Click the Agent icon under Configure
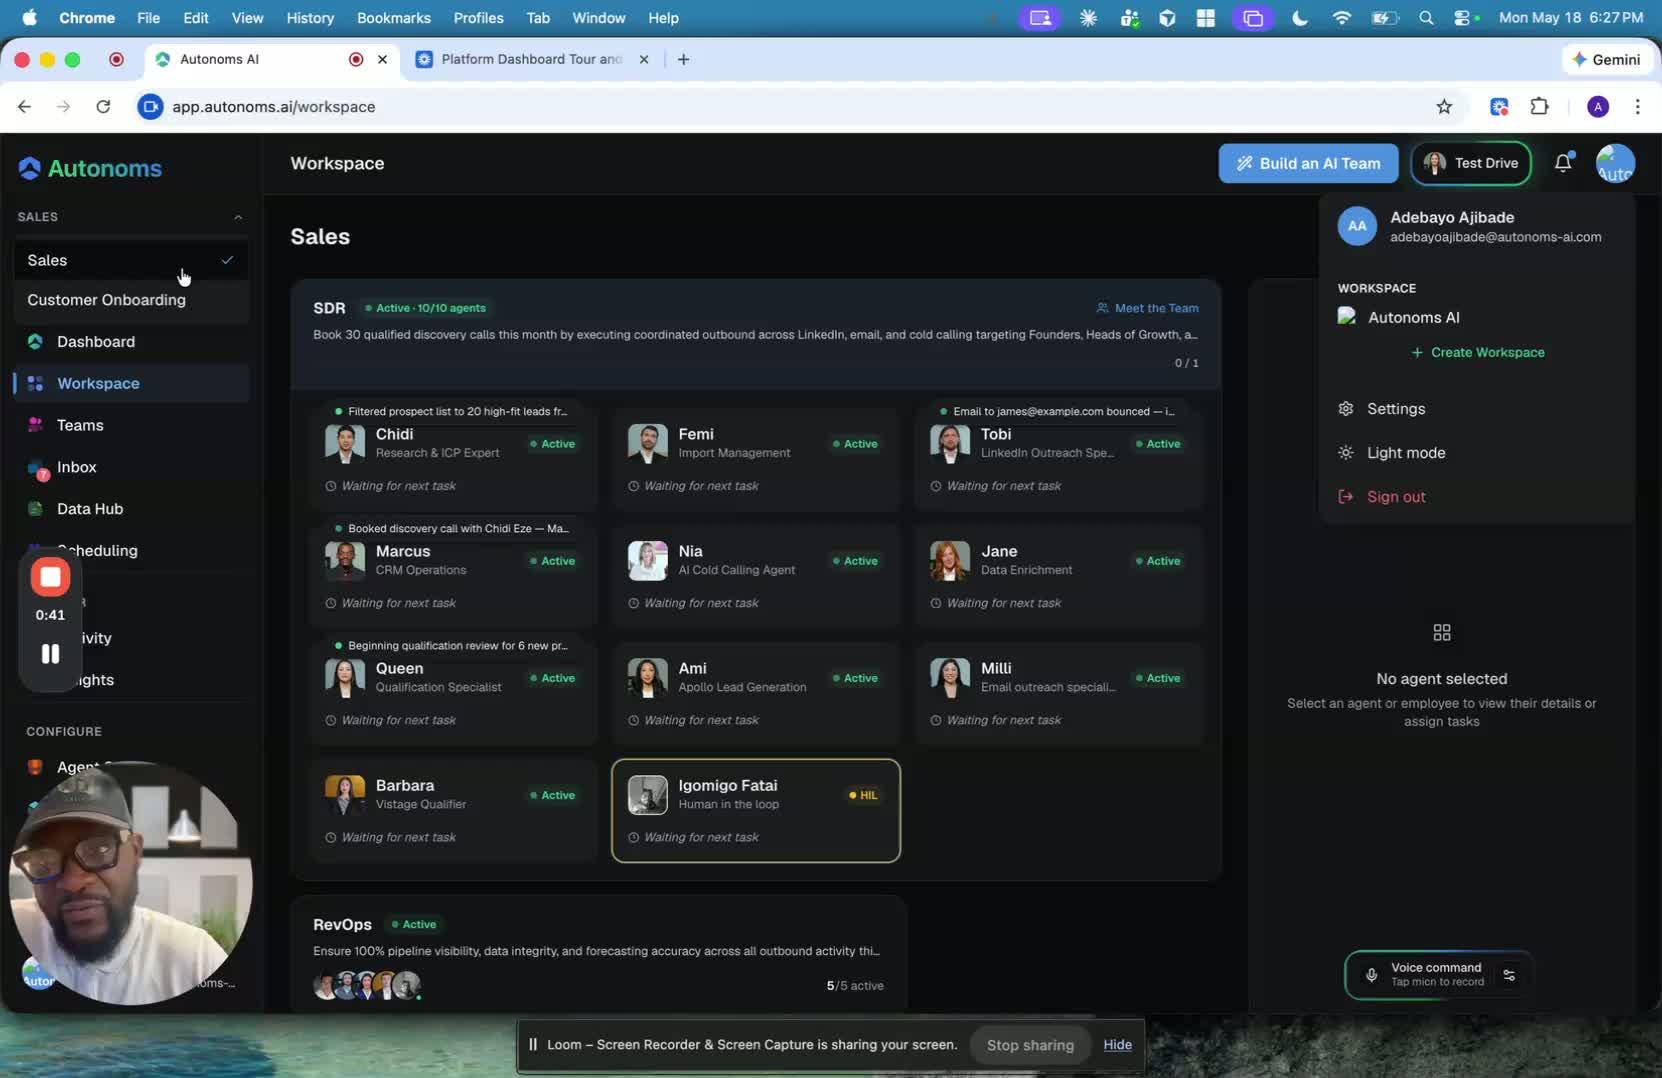 35,767
